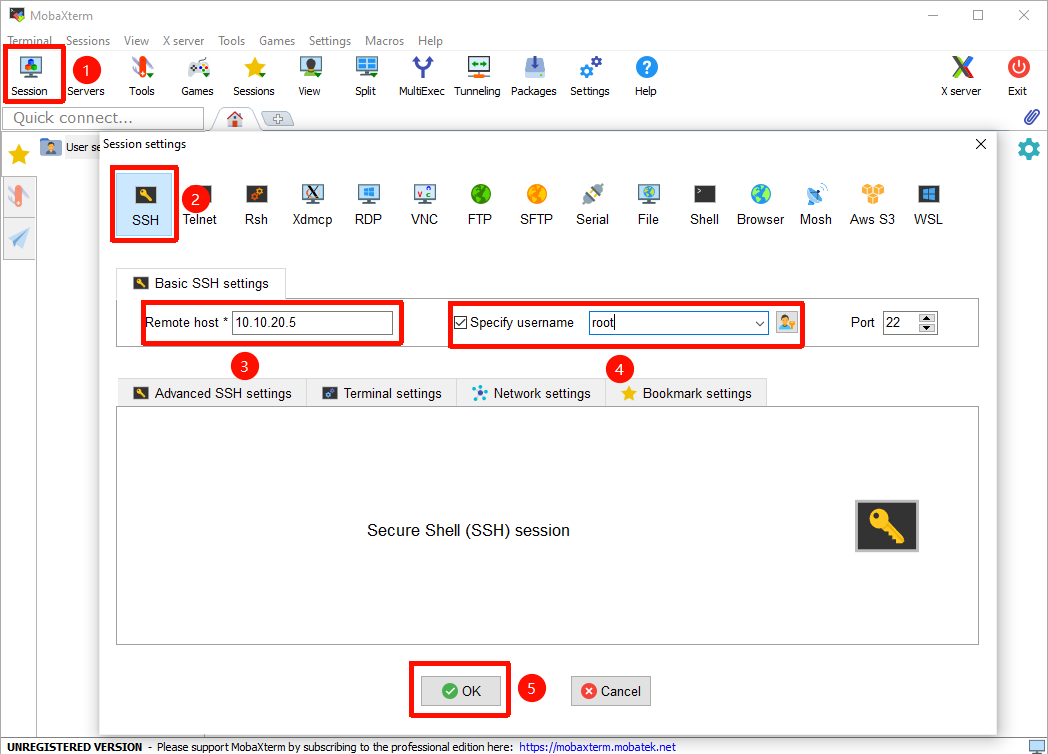This screenshot has width=1048, height=754.
Task: Open the Advanced SSH settings tab
Action: point(212,393)
